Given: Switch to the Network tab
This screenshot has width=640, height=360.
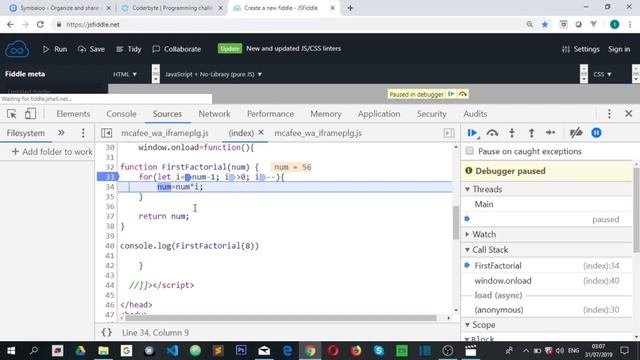Looking at the screenshot, I should [x=214, y=114].
